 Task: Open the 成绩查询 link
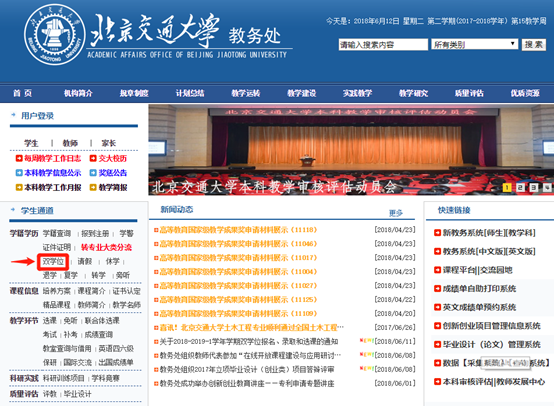[x=99, y=334]
